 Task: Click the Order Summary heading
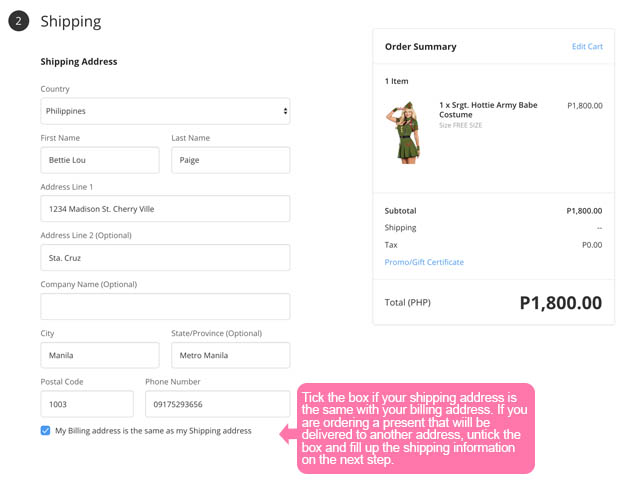coord(420,47)
